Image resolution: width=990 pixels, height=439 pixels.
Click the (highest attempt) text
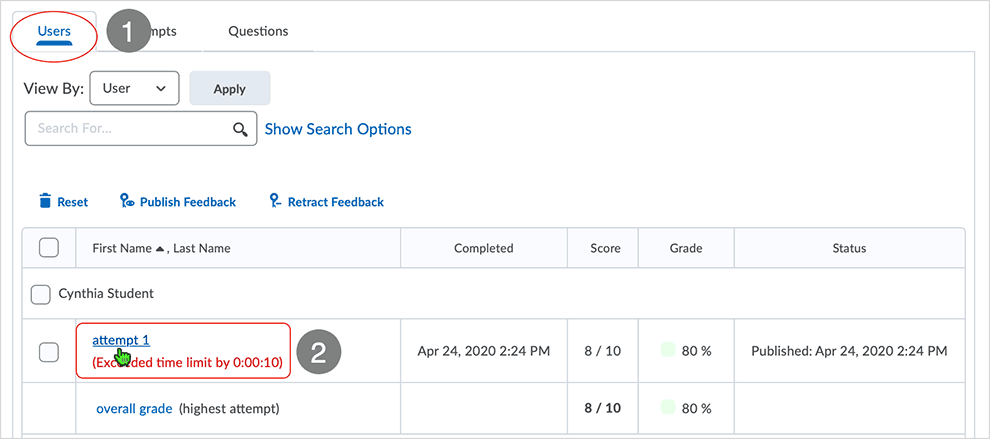pyautogui.click(x=229, y=409)
